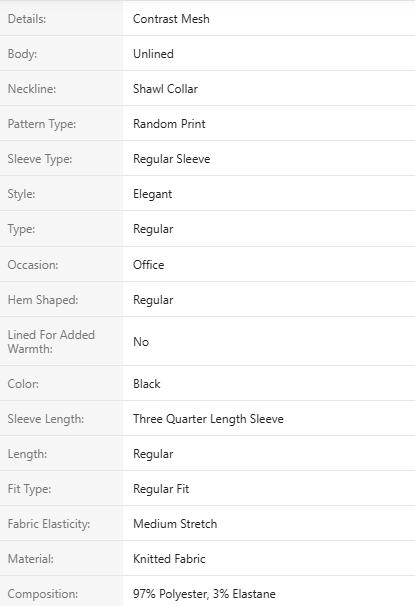The height and width of the screenshot is (606, 415).
Task: Click the Pattern Type label
Action: click(x=42, y=124)
